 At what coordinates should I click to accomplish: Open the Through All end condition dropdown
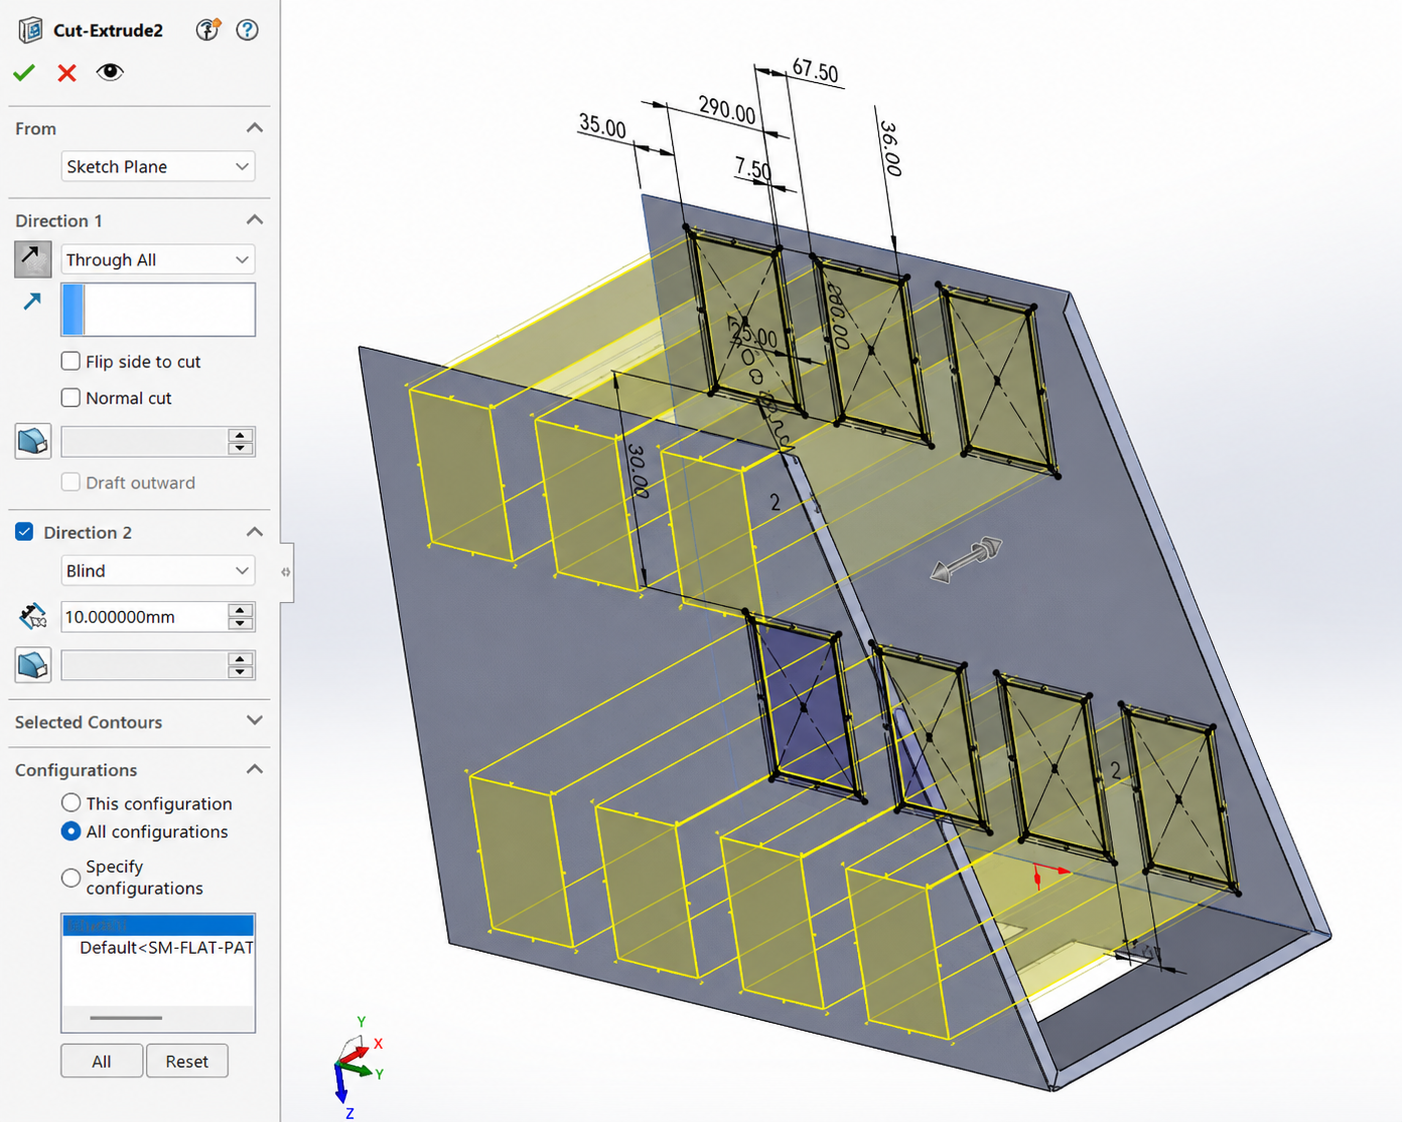pyautogui.click(x=158, y=259)
